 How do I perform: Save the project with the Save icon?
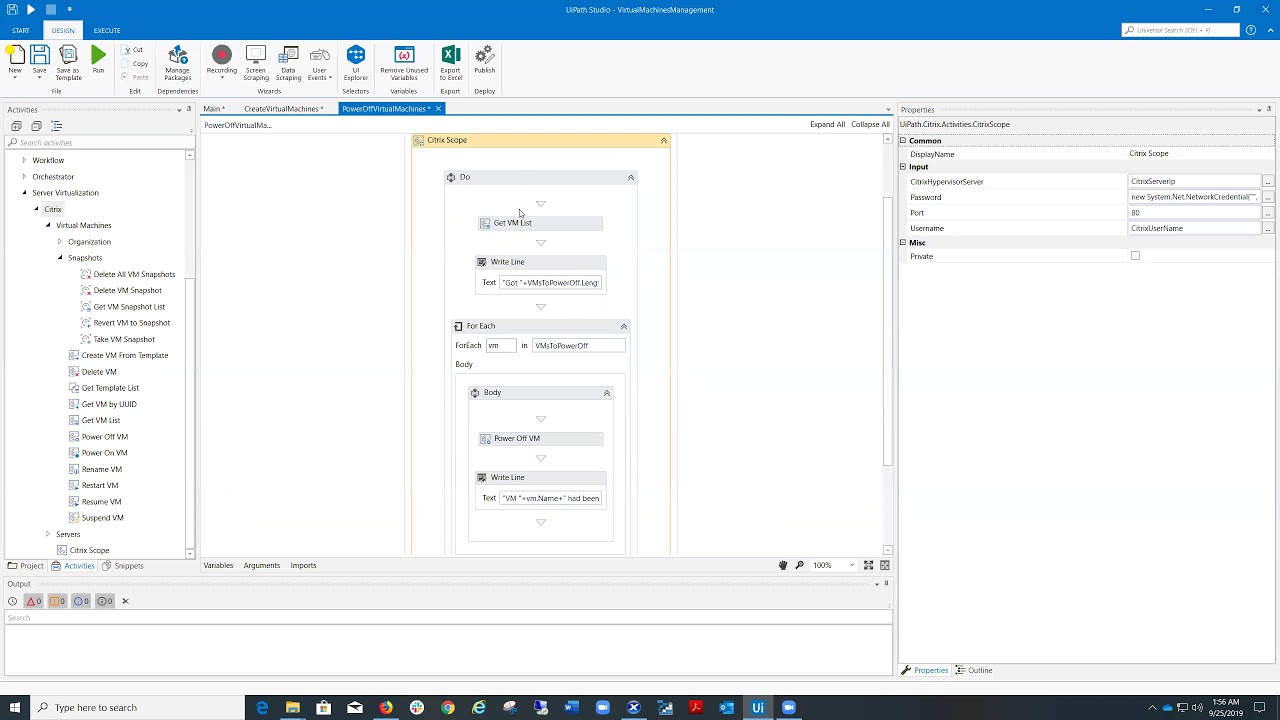pyautogui.click(x=39, y=60)
